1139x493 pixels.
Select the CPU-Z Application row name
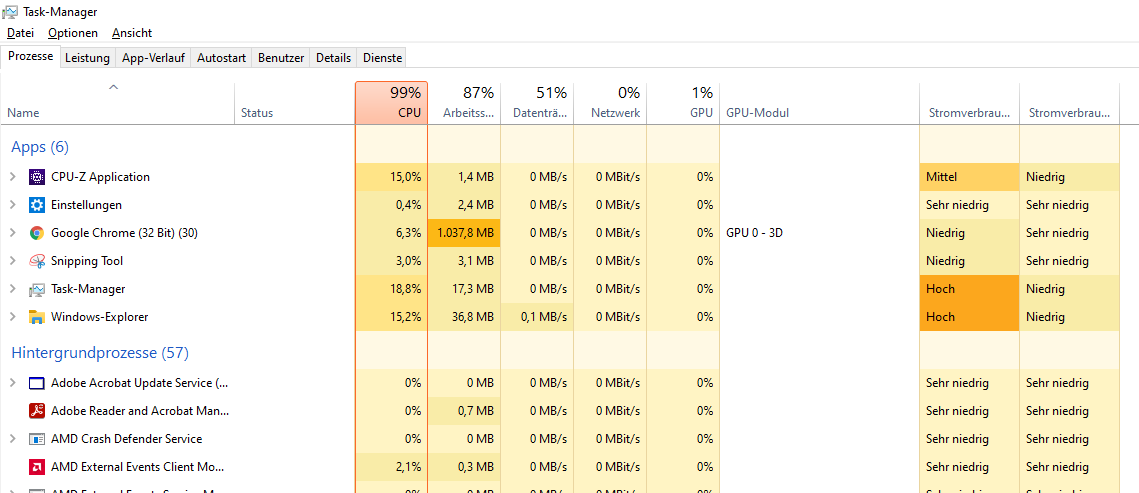(100, 176)
